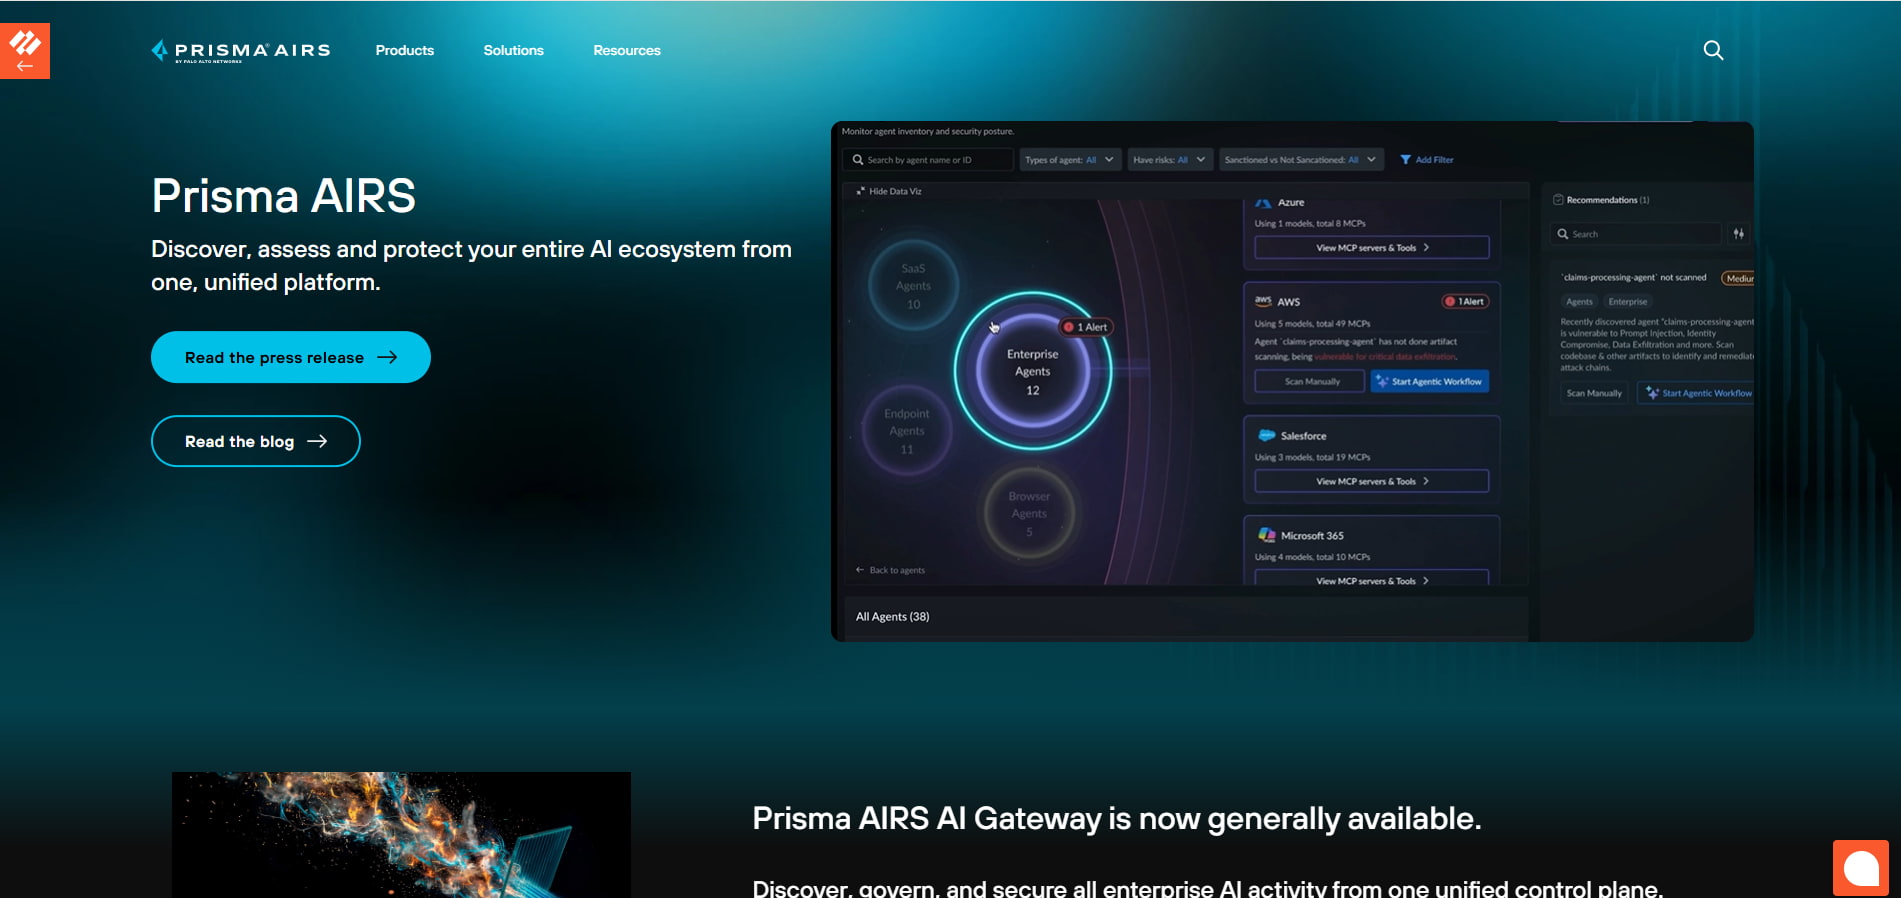Click the Prisma AIRS logo in the header

pyautogui.click(x=241, y=50)
